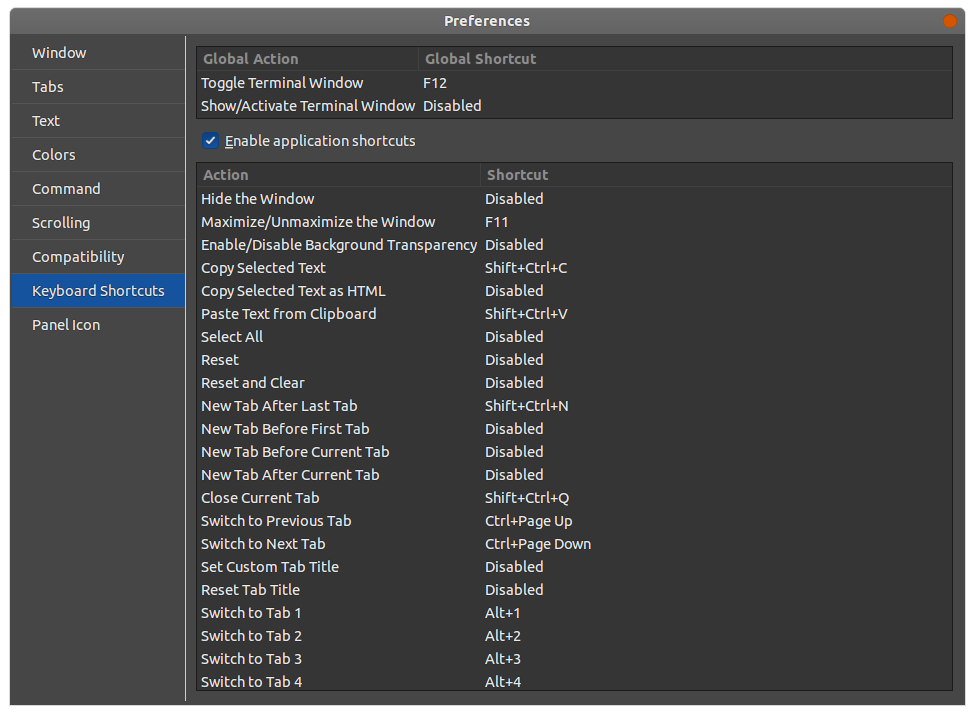Click Disabled shortcut for Select All
Screen dimensions: 975x715
[x=514, y=337]
